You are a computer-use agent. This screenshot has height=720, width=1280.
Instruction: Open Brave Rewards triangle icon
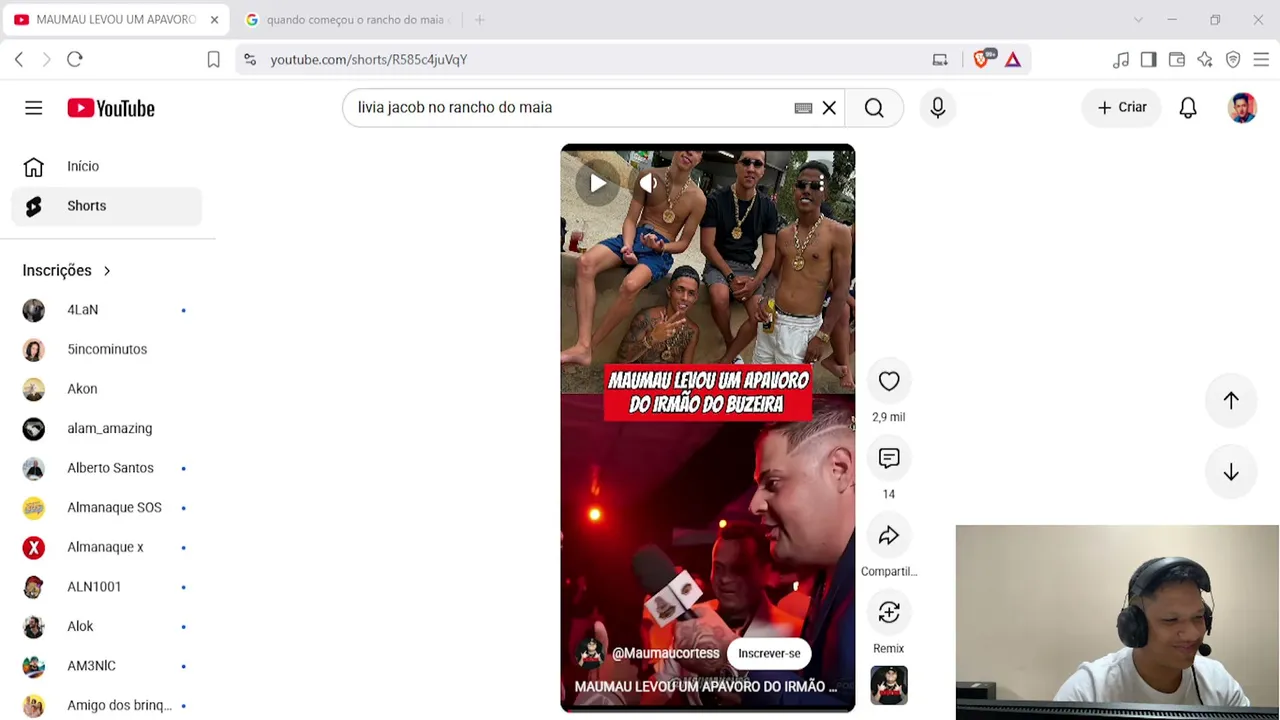click(1013, 60)
